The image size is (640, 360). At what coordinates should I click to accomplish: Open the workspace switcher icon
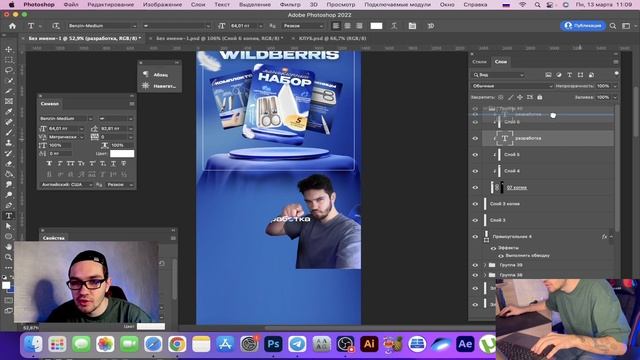click(x=626, y=26)
